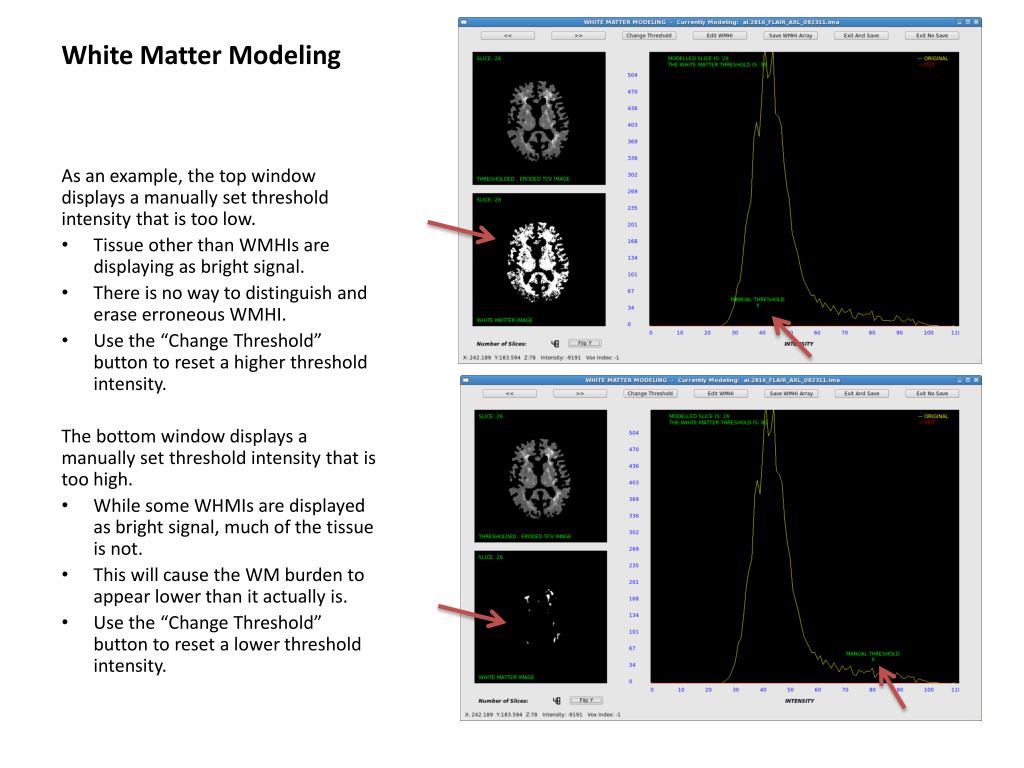Screen dimensions: 1024x768
Task: Click 'Intensity: -9191' status in bottom window
Action: tap(563, 715)
